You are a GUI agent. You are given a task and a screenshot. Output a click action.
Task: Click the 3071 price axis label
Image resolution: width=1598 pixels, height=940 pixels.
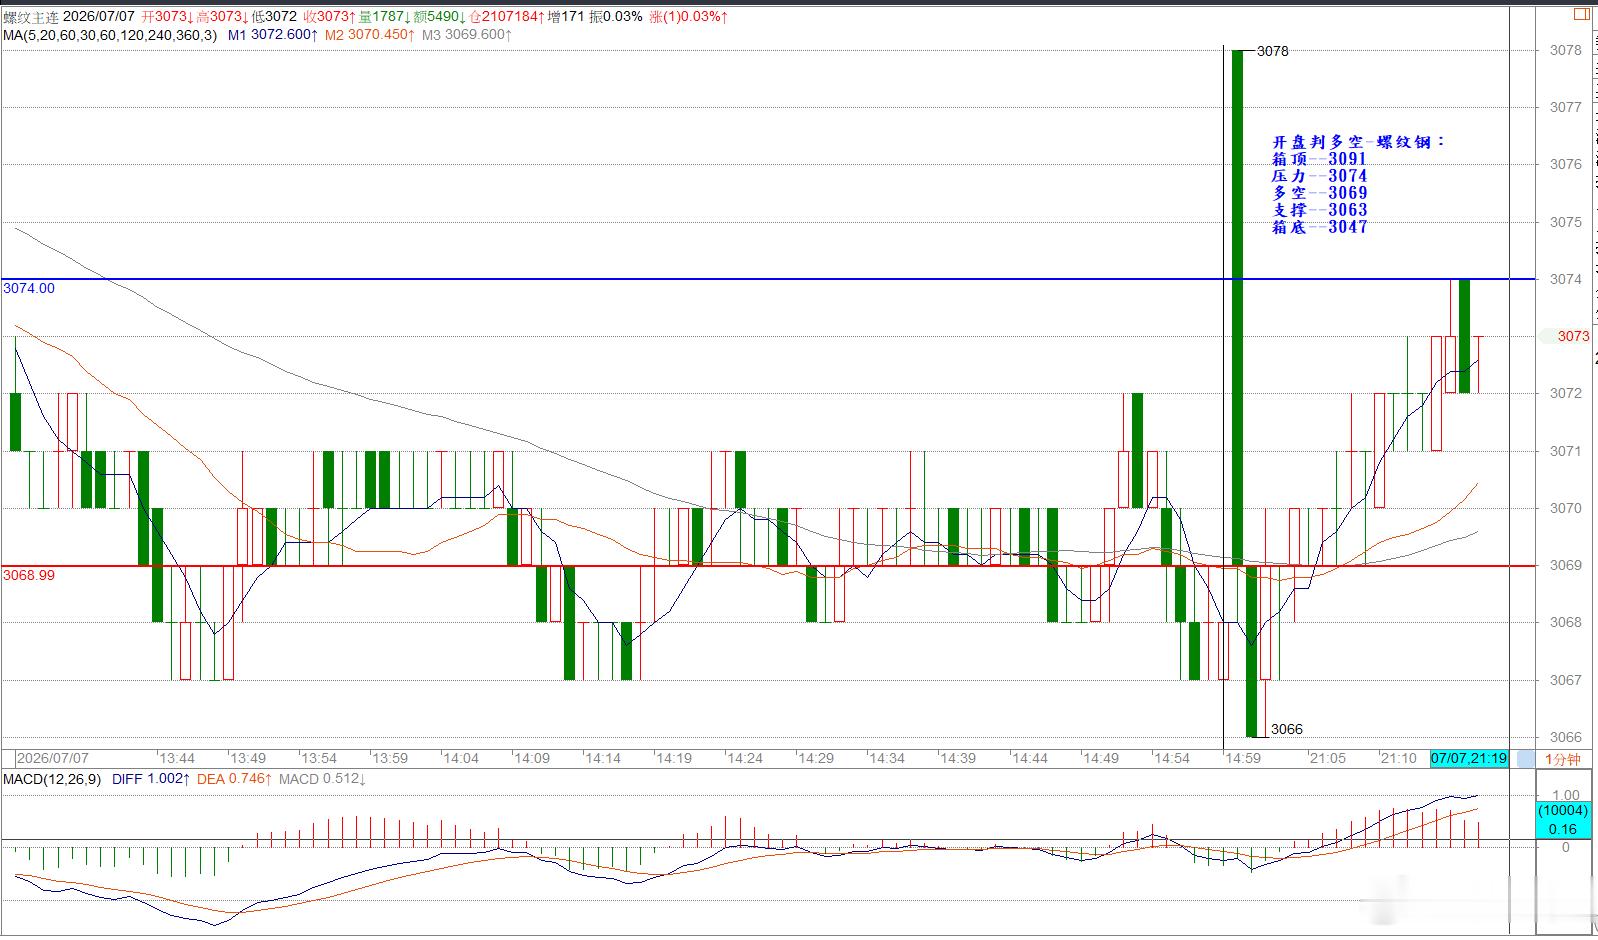1566,451
